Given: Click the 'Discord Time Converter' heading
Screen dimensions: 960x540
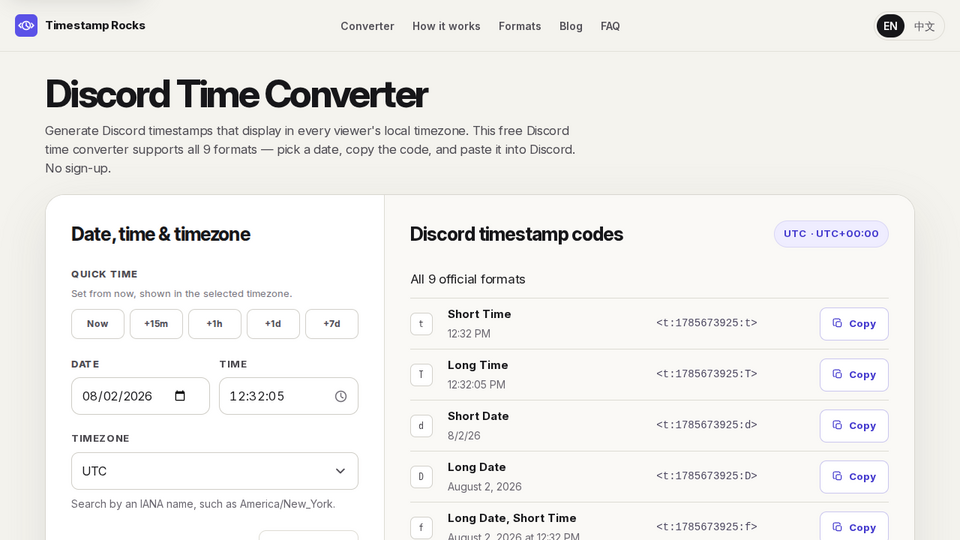Looking at the screenshot, I should pyautogui.click(x=236, y=94).
